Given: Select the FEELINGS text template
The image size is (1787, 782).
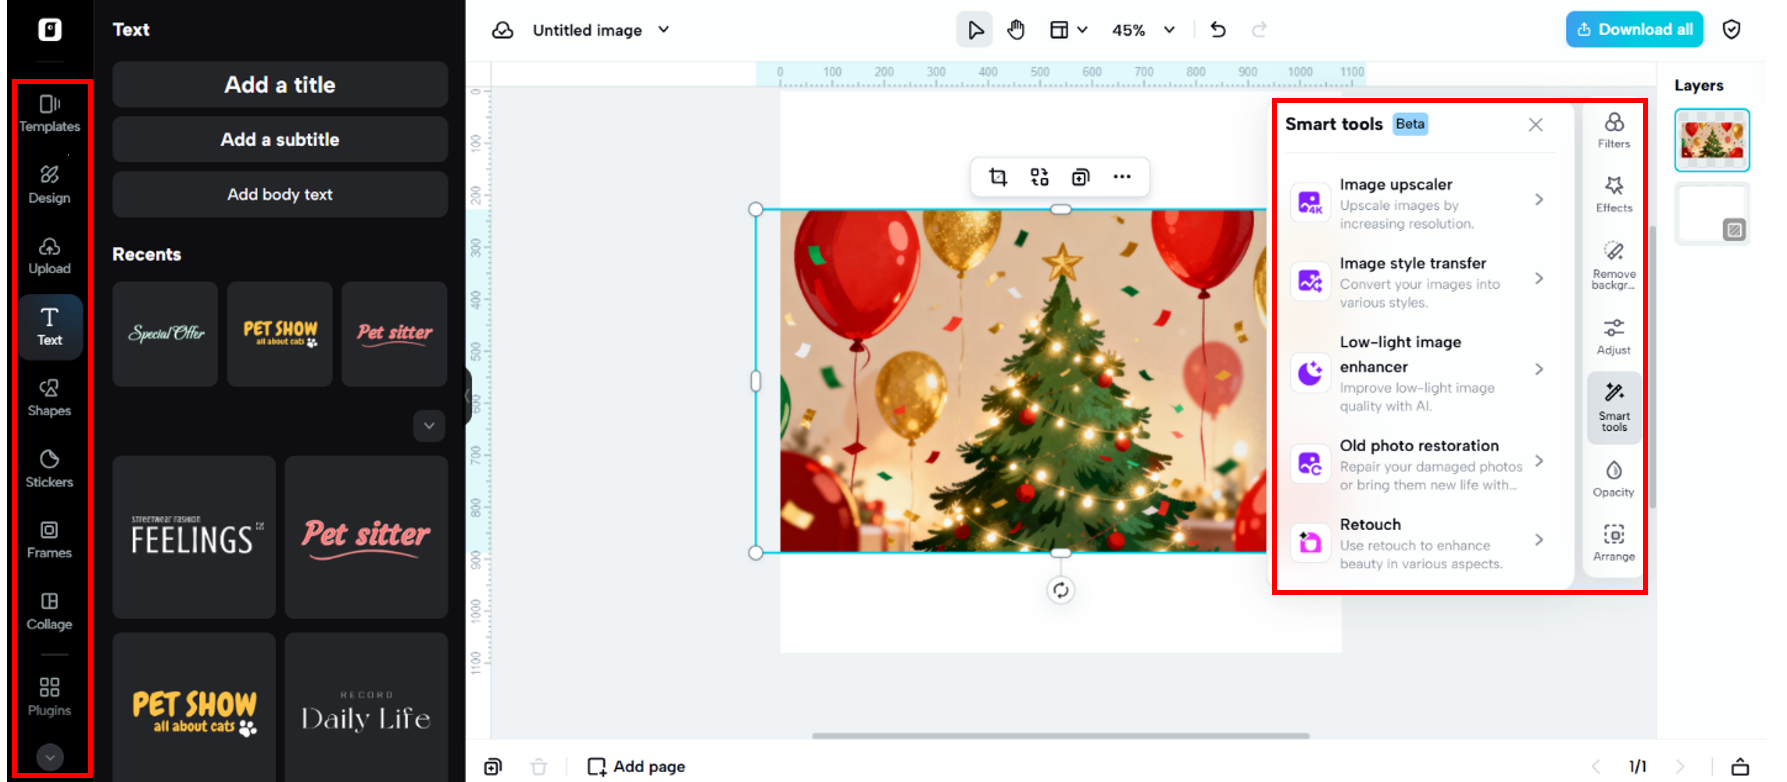Looking at the screenshot, I should pos(194,538).
